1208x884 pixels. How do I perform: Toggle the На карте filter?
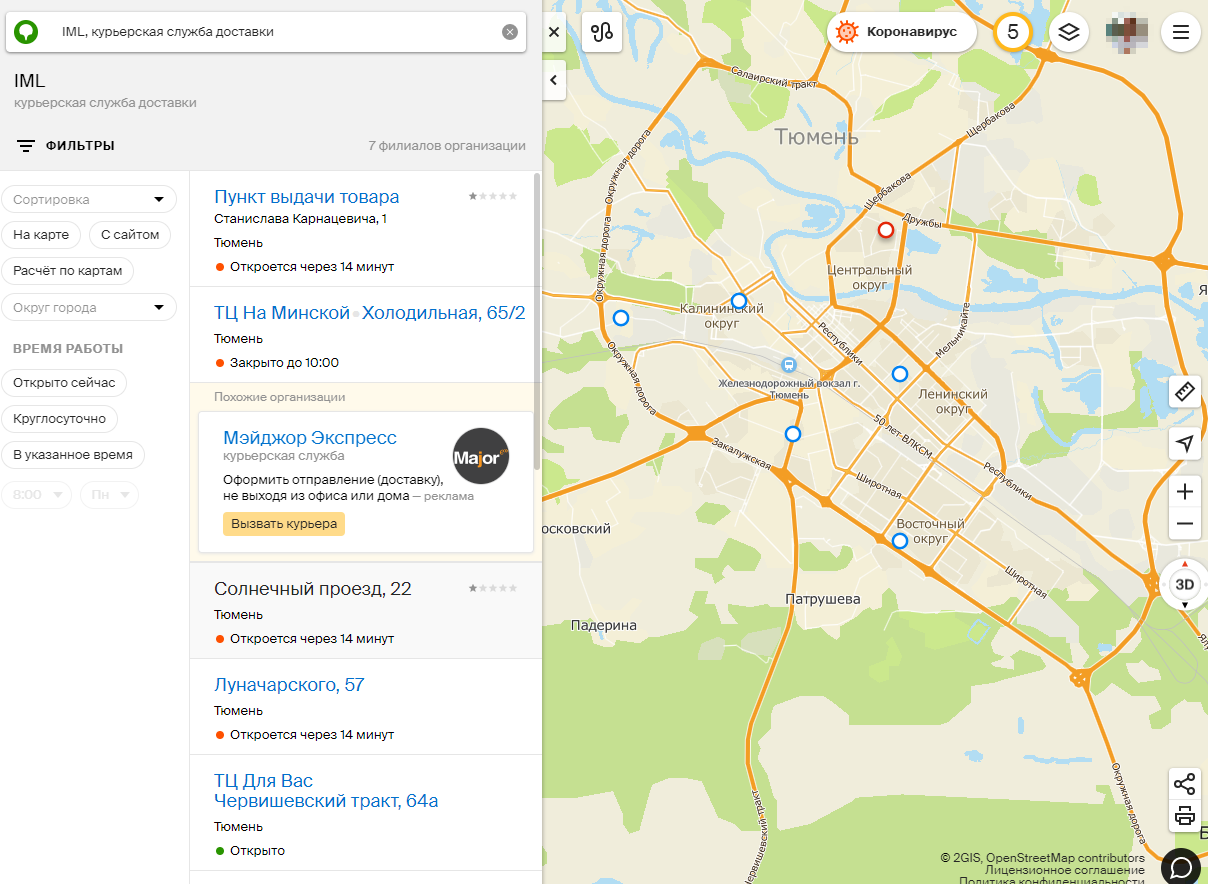click(41, 235)
